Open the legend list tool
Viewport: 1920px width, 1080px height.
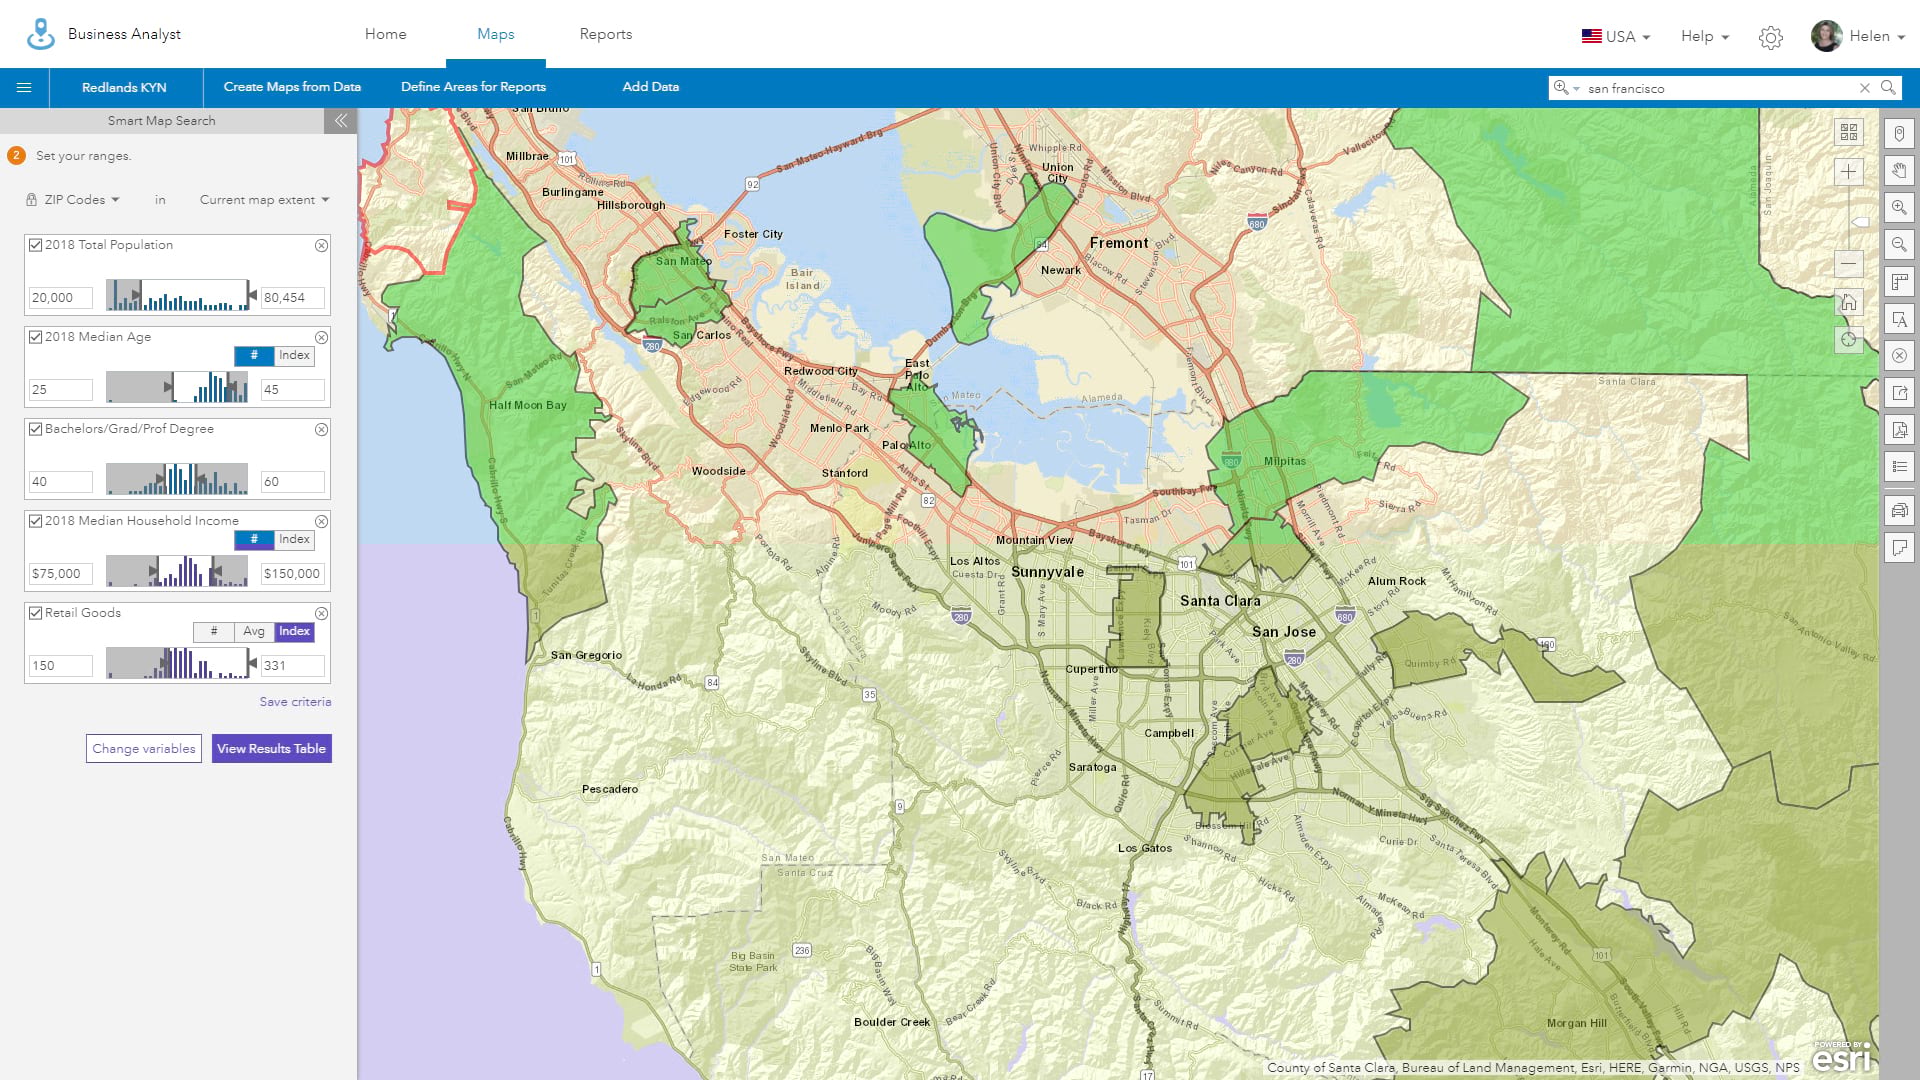click(1899, 467)
